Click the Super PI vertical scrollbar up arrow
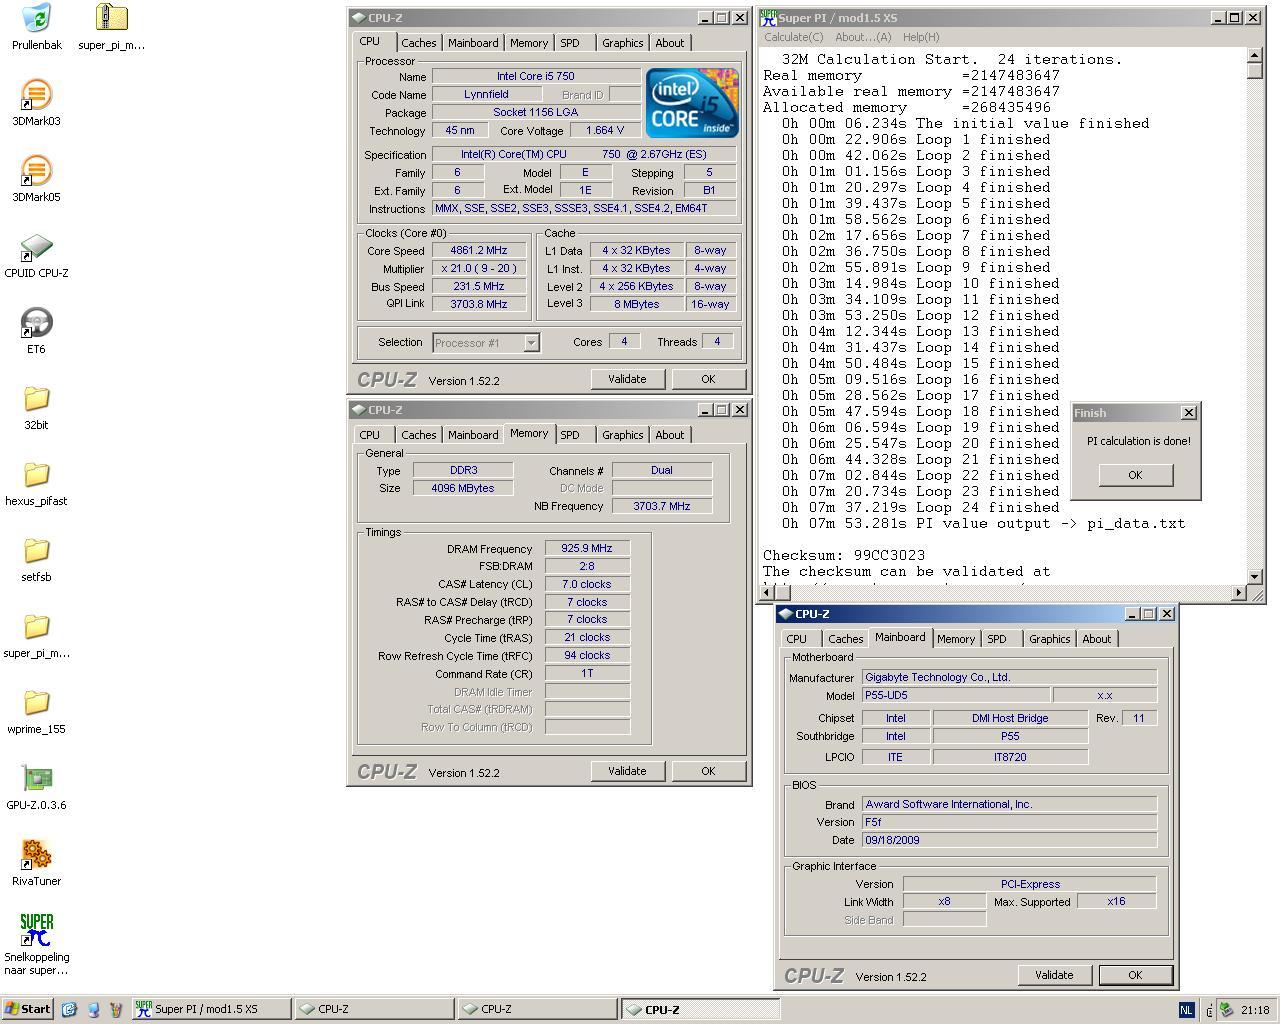 point(1255,57)
